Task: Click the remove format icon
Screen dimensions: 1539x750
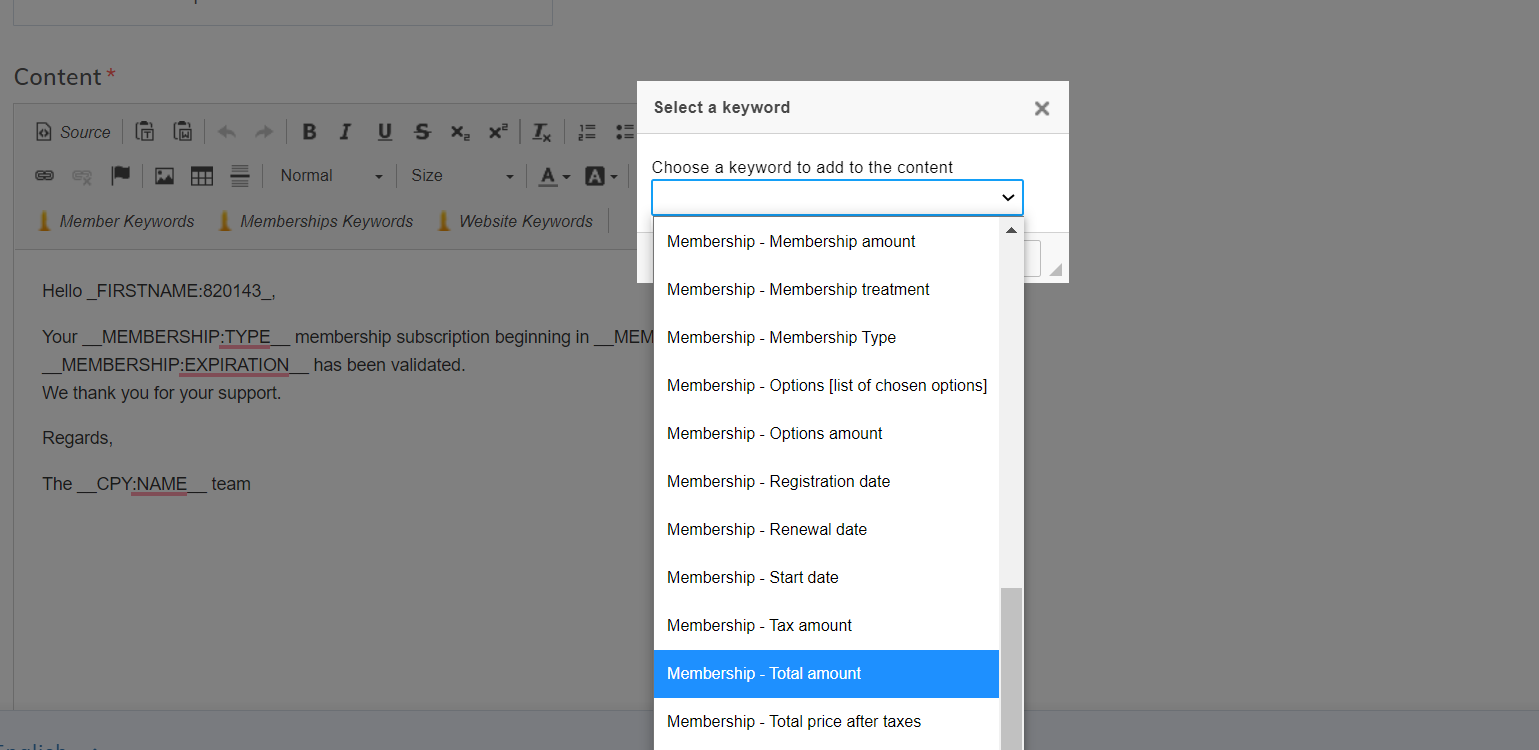Action: point(541,132)
